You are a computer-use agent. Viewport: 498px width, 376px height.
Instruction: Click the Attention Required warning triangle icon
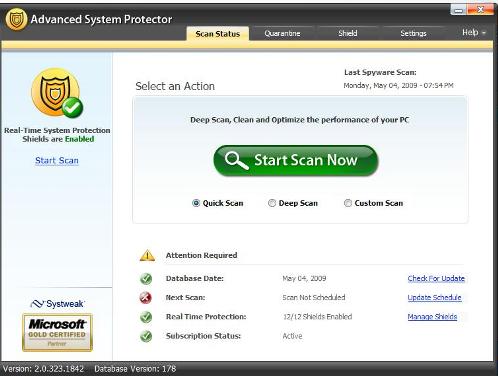tap(147, 255)
